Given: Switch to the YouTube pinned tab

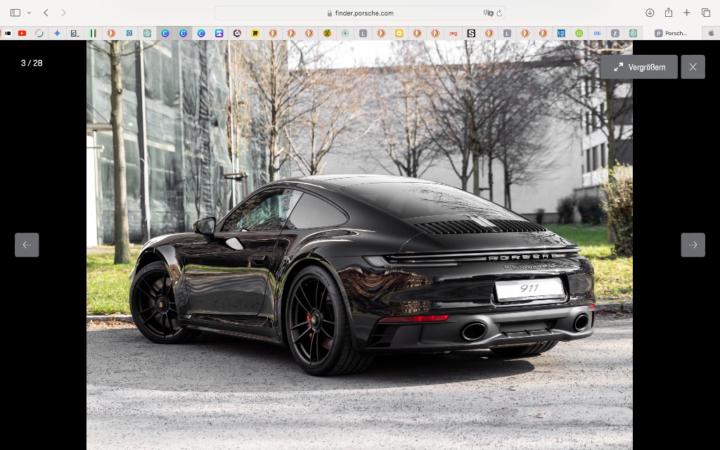Looking at the screenshot, I should [22, 33].
